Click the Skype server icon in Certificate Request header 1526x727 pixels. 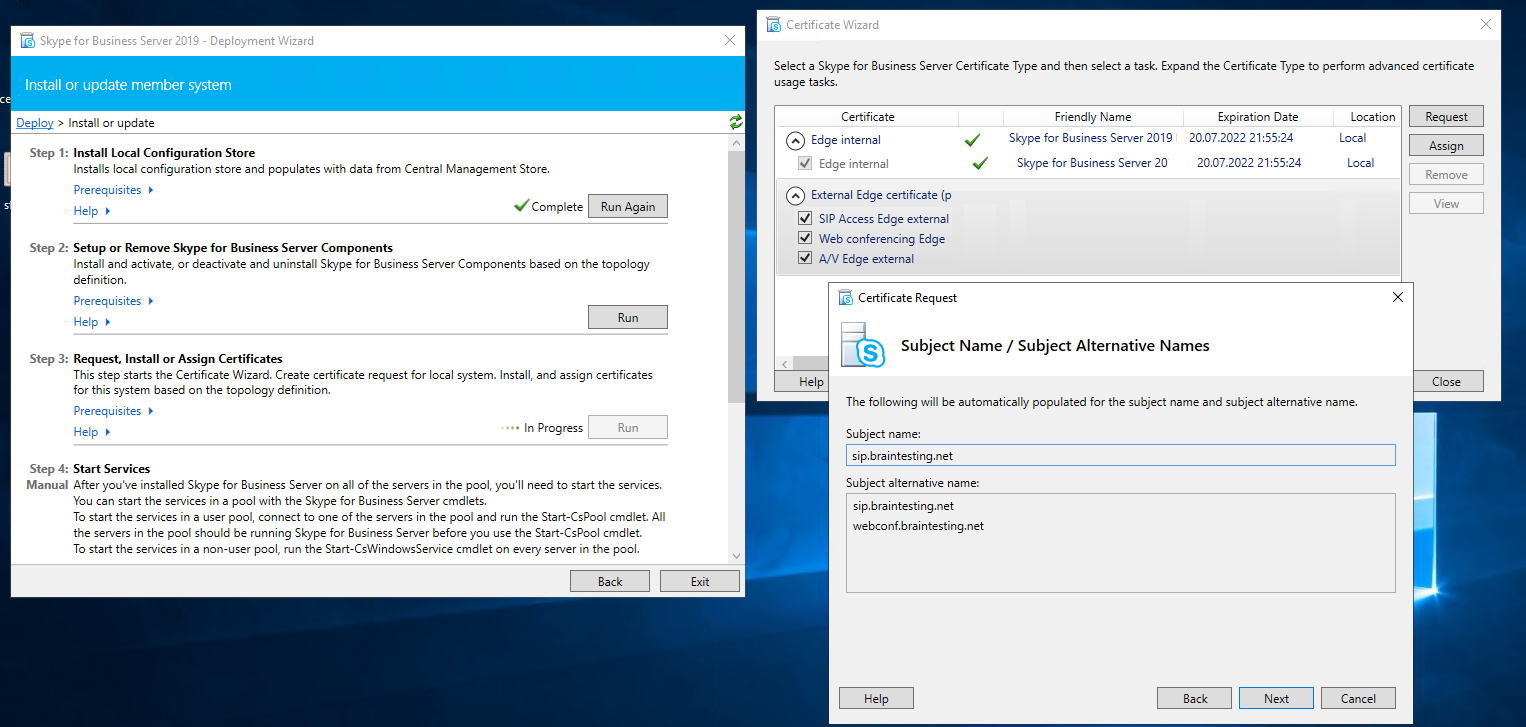[862, 346]
